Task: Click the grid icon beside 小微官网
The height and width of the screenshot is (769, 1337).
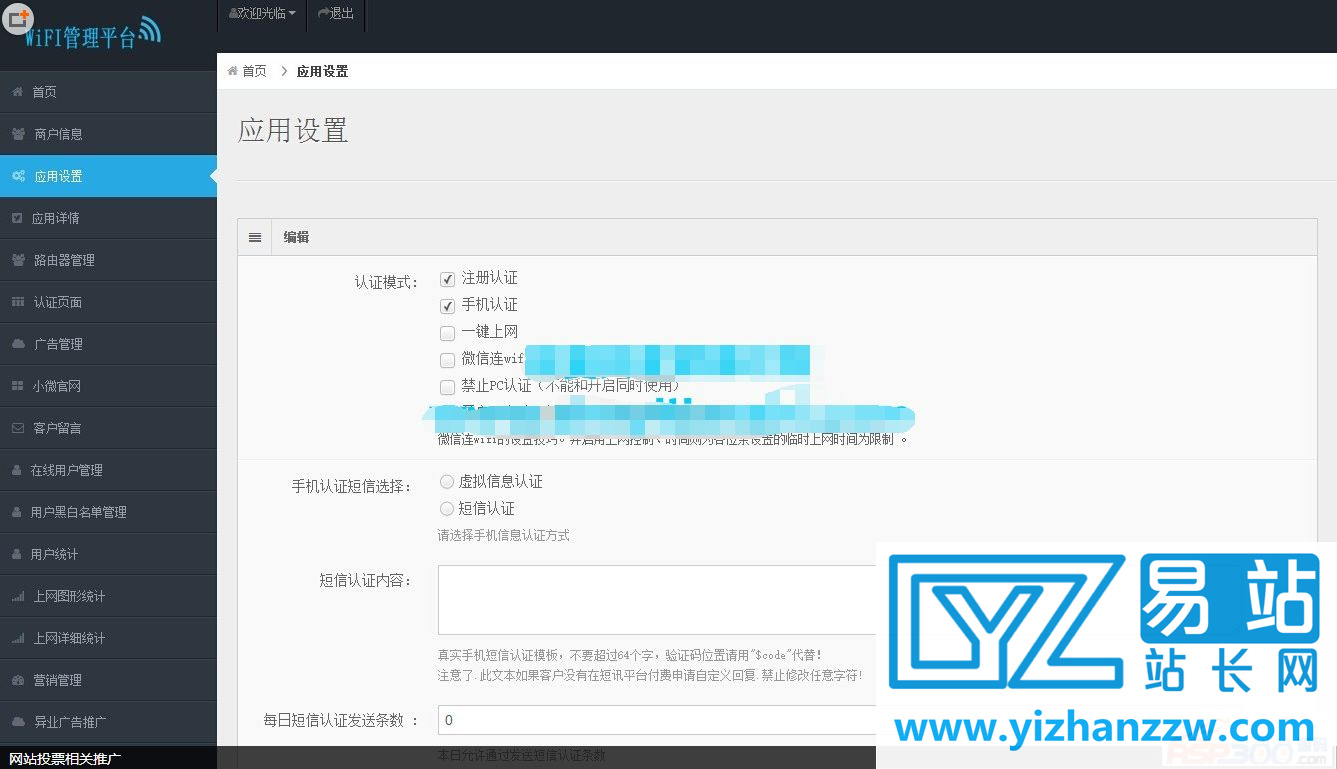Action: coord(18,386)
